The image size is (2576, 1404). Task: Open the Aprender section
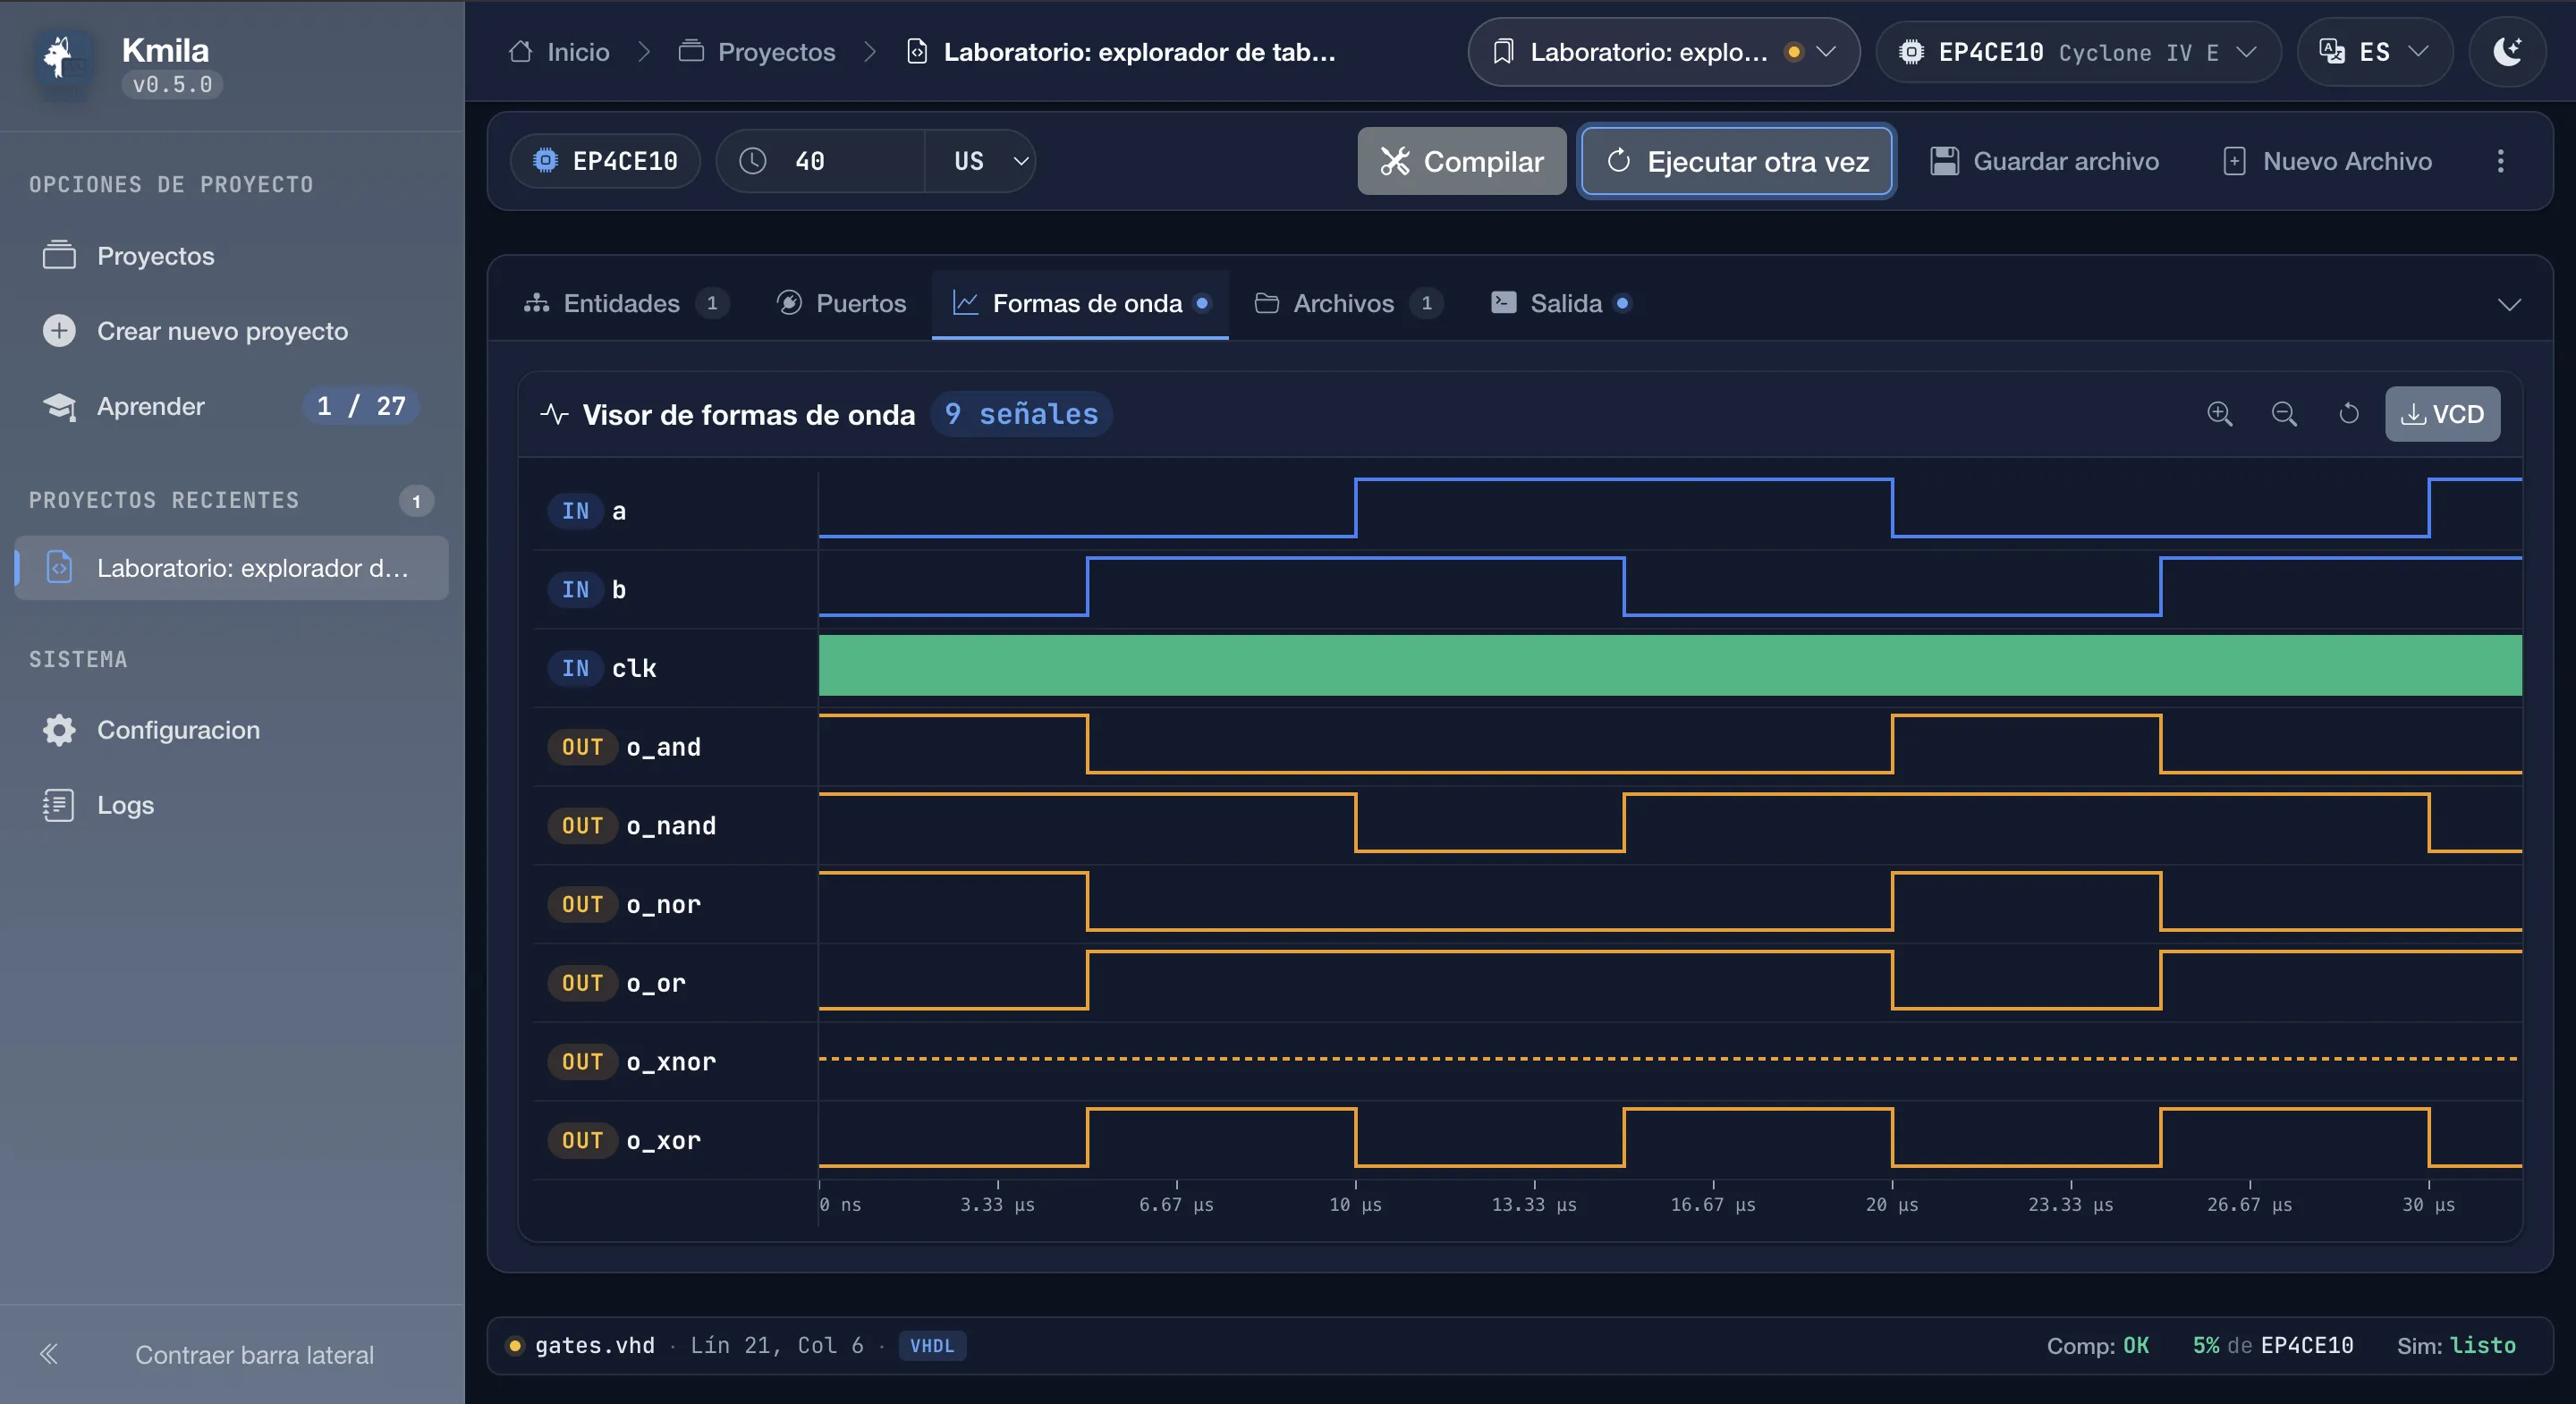click(232, 406)
